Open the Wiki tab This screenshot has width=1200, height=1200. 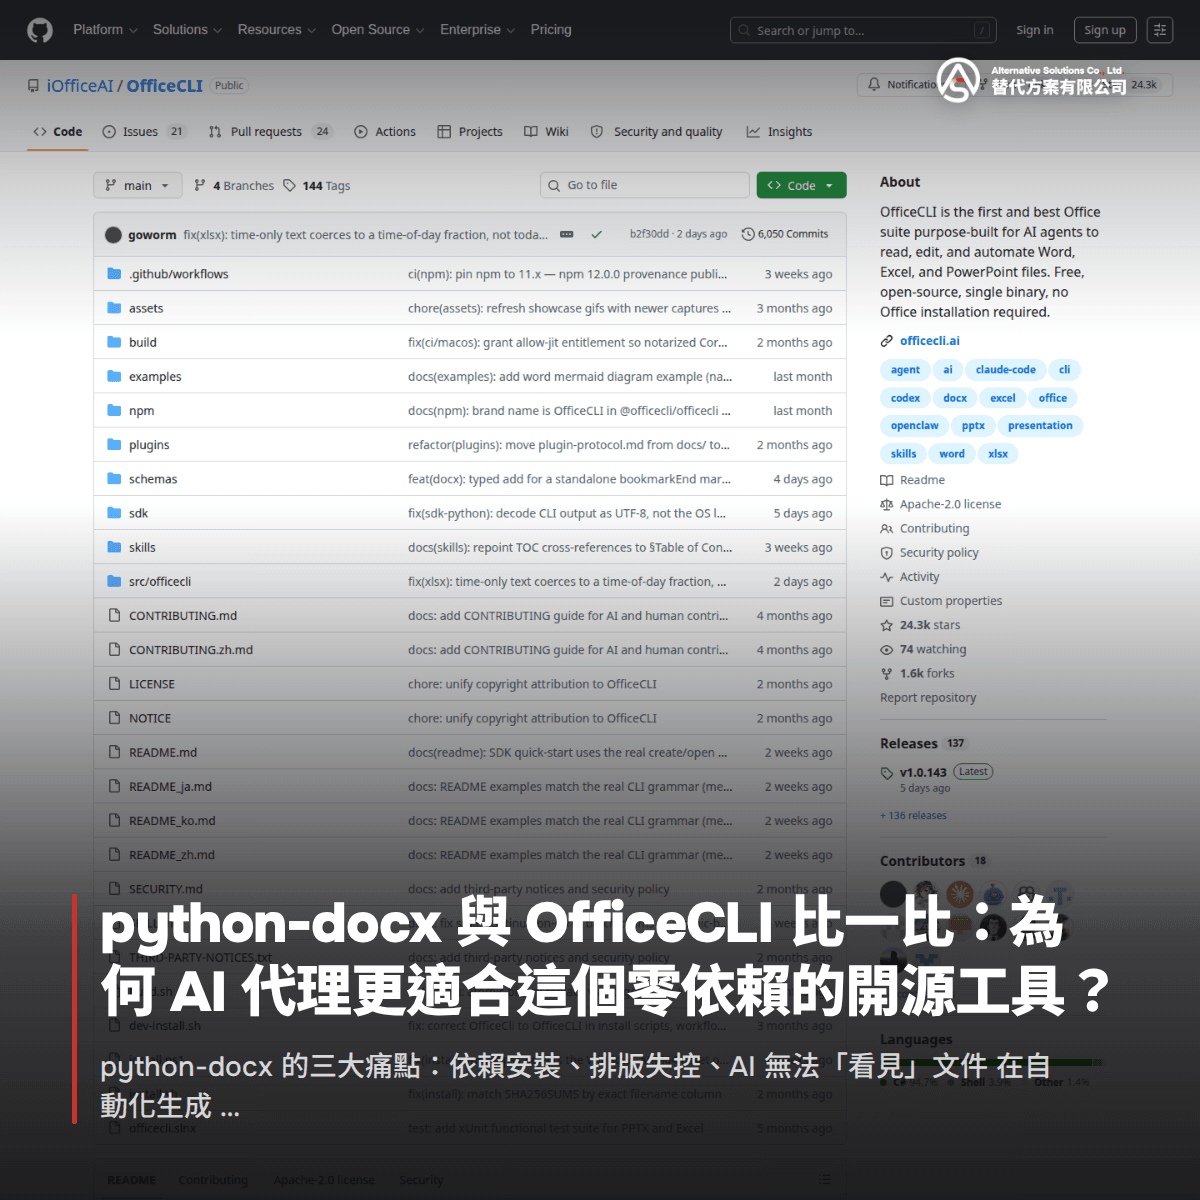[x=546, y=132]
